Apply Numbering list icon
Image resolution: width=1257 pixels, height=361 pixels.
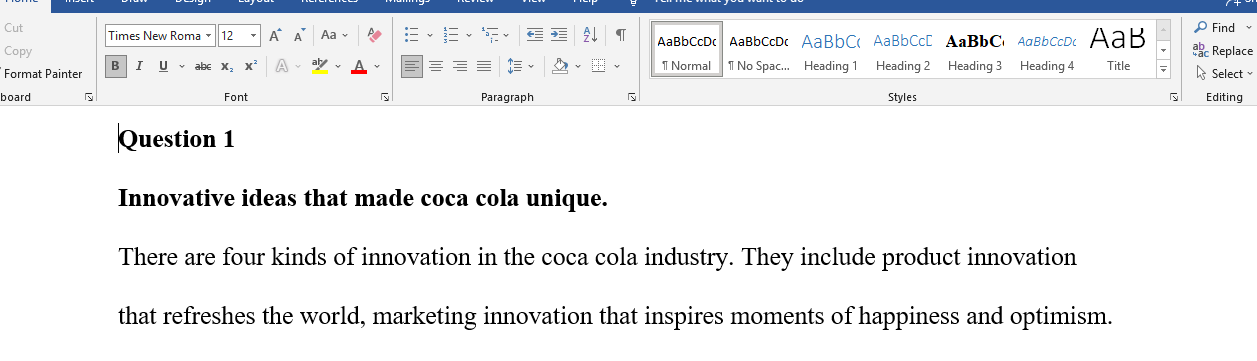[x=450, y=35]
